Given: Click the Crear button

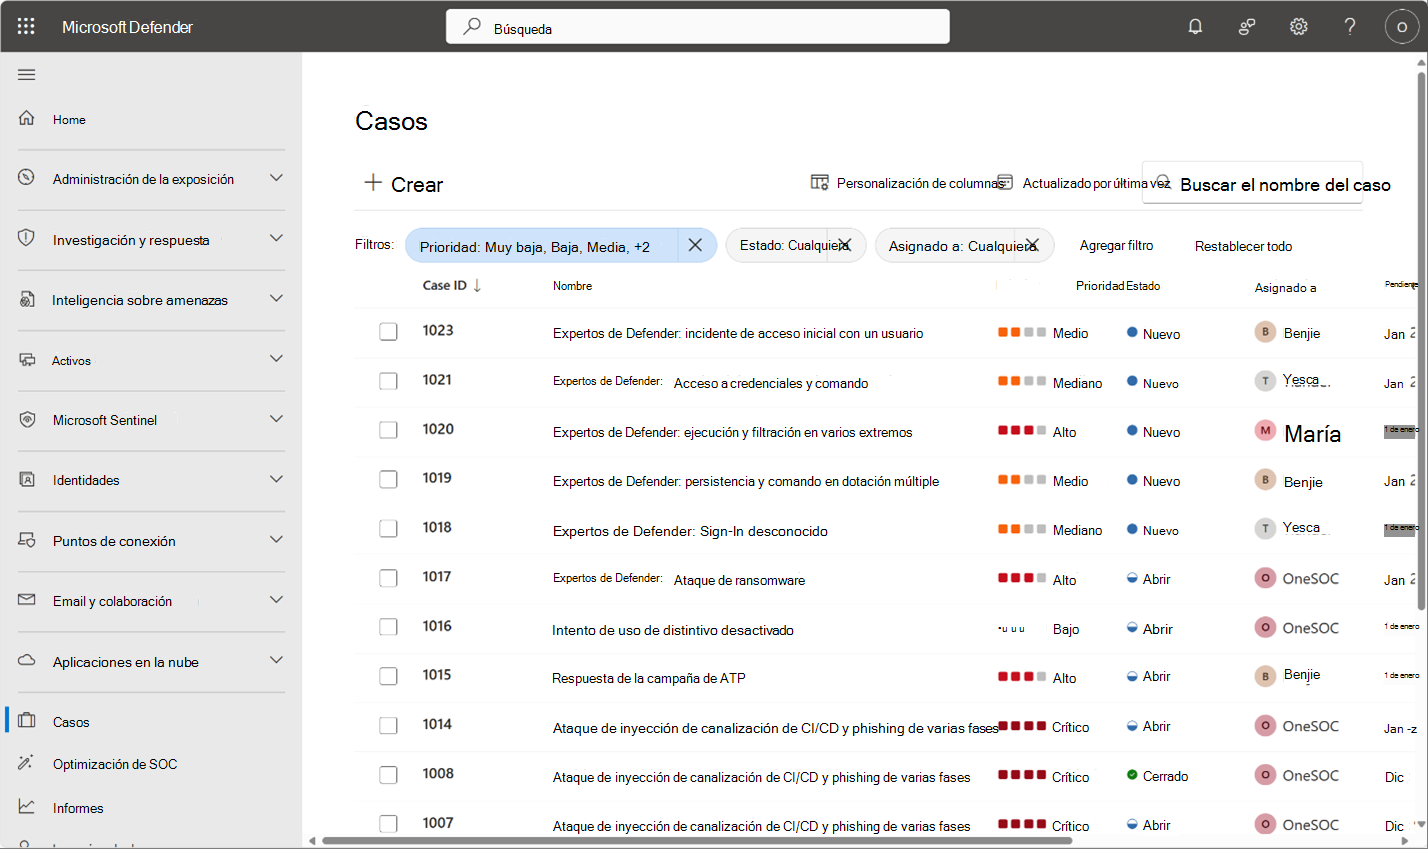Looking at the screenshot, I should pyautogui.click(x=404, y=184).
